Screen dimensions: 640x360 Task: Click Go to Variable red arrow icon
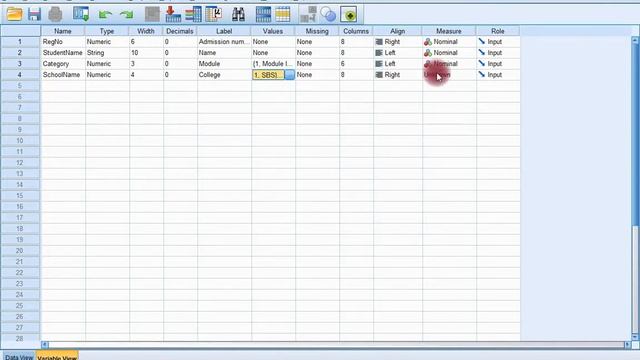(173, 15)
